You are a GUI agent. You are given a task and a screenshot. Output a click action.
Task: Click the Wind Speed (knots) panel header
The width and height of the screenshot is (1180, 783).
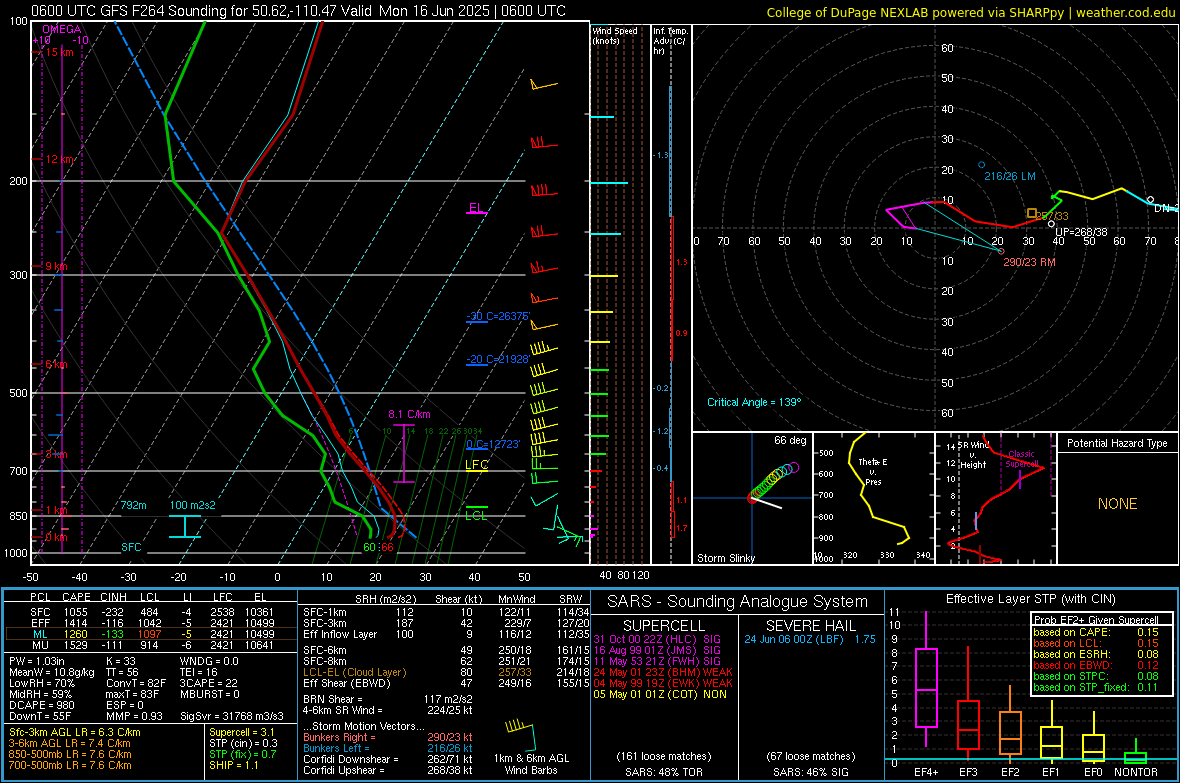(615, 35)
